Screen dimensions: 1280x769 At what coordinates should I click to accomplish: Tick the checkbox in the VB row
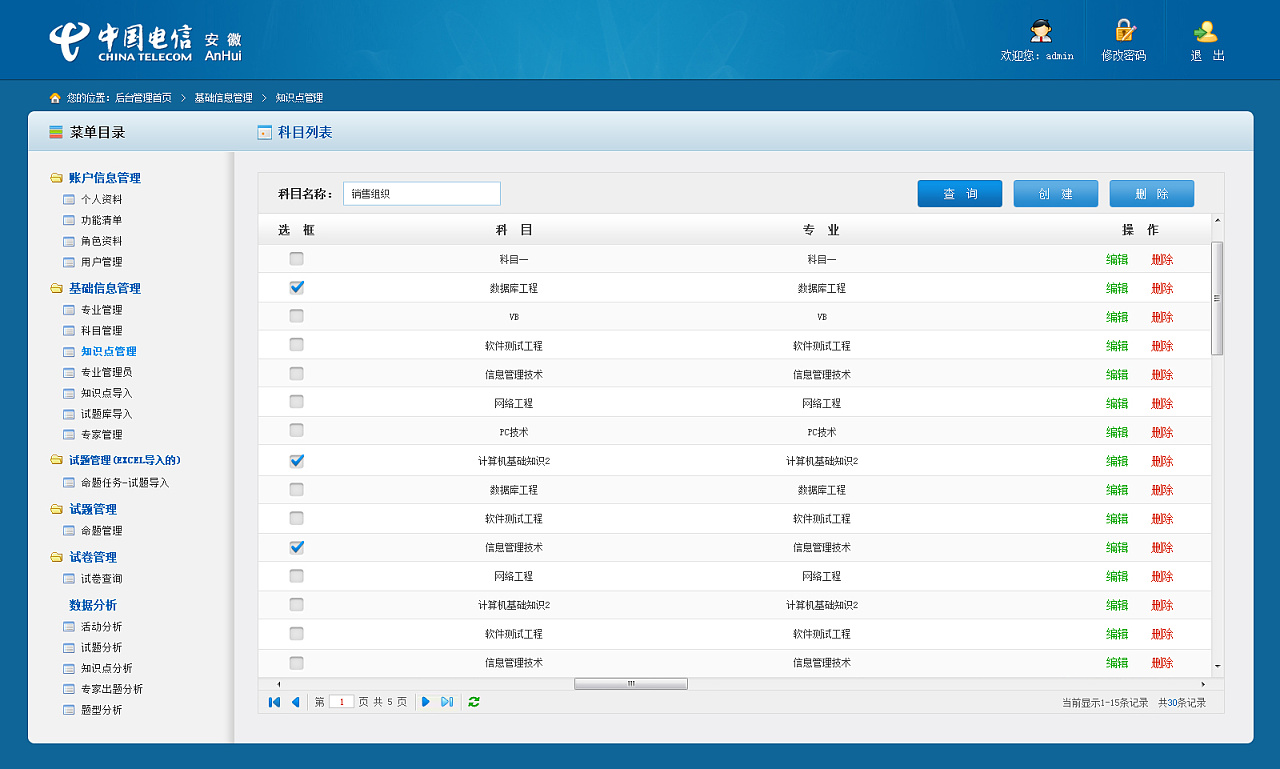296,316
